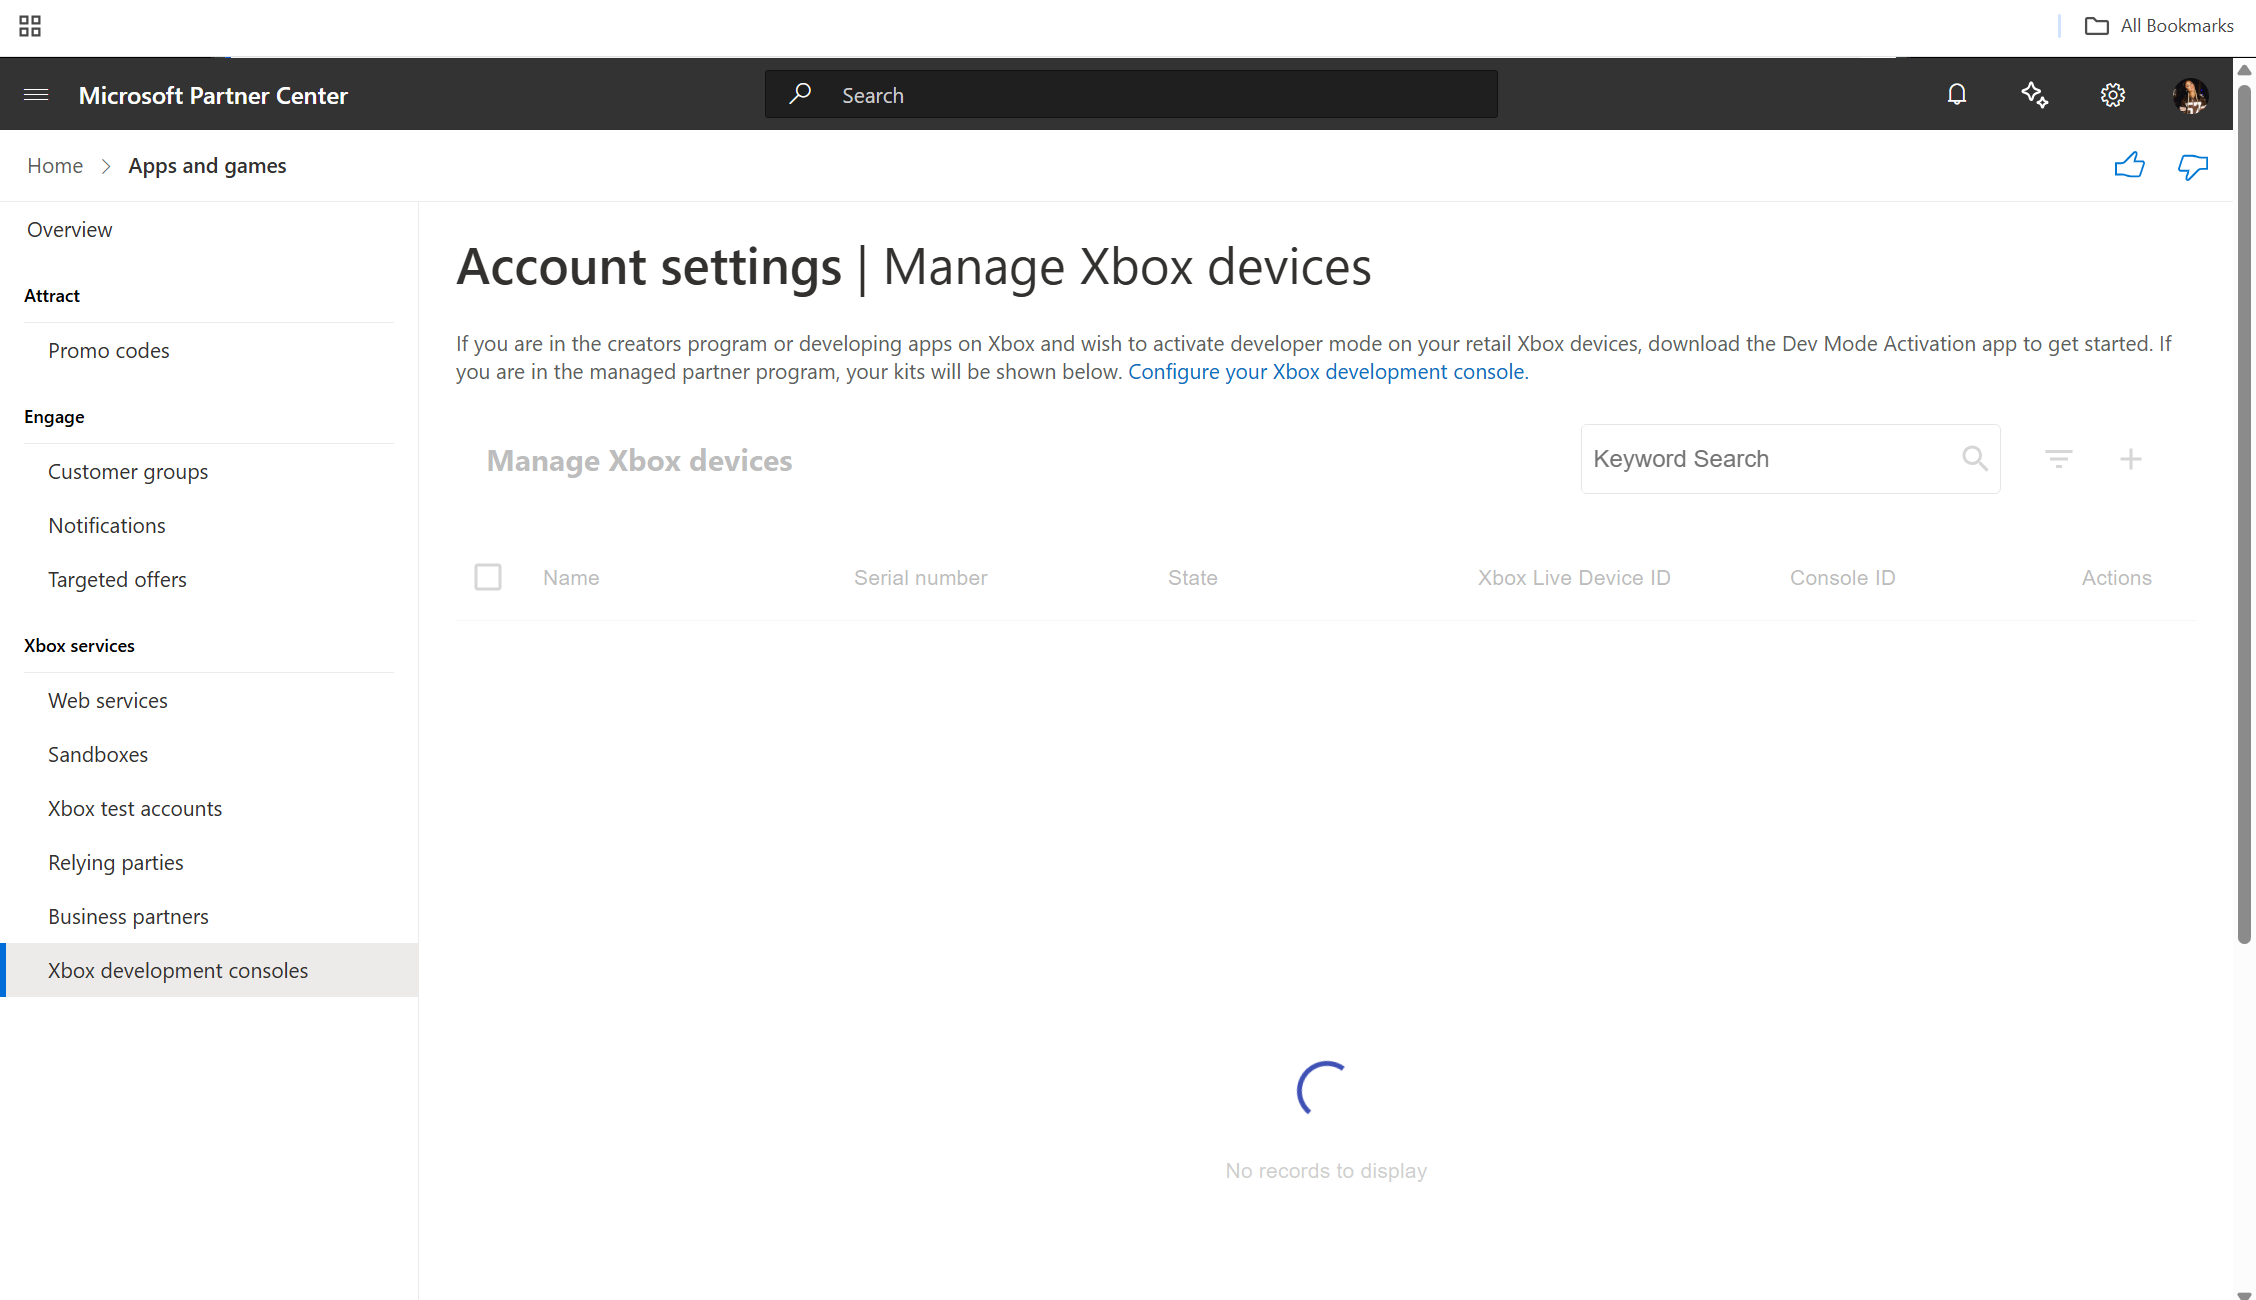Click the plus icon to add device
This screenshot has width=2256, height=1300.
coord(2130,459)
